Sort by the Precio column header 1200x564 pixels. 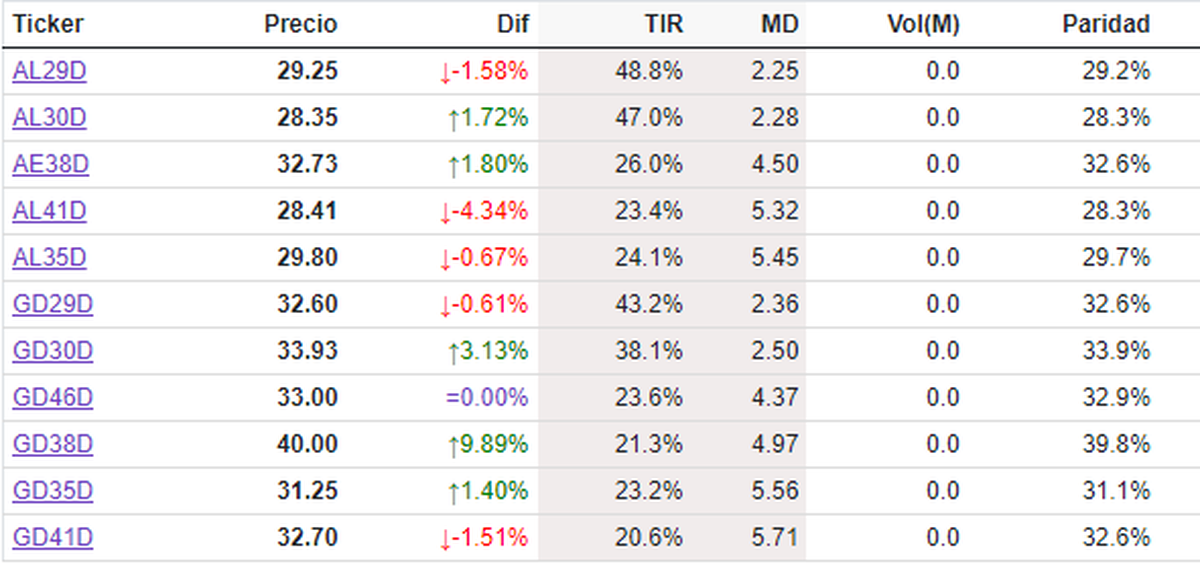[x=301, y=24]
